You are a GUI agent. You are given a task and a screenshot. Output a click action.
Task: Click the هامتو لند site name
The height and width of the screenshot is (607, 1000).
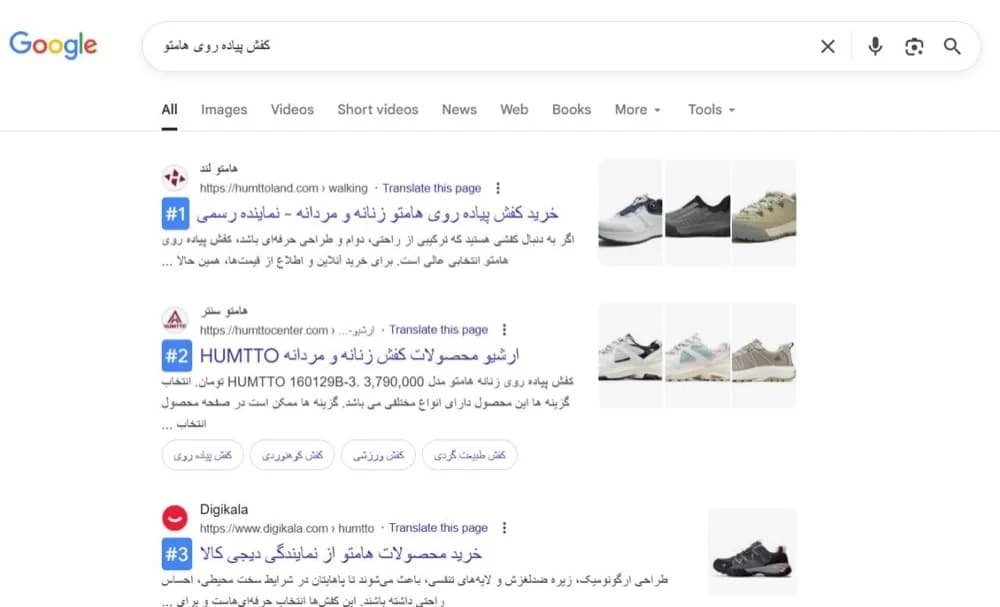219,169
